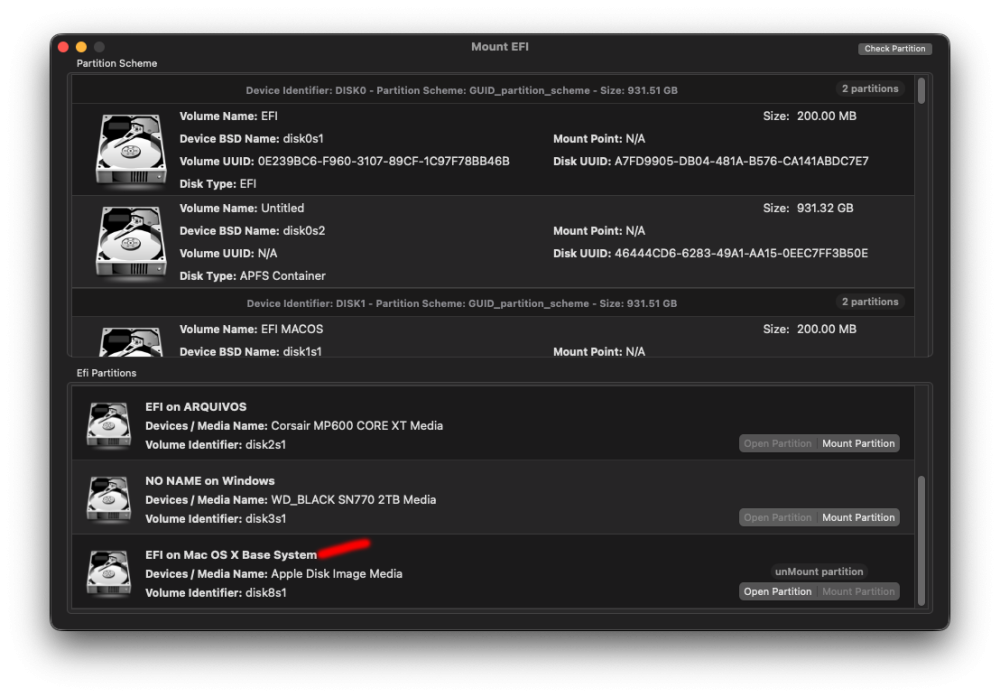Select the disk0s1 EFI hard drive icon
Image resolution: width=1000 pixels, height=697 pixels.
131,151
